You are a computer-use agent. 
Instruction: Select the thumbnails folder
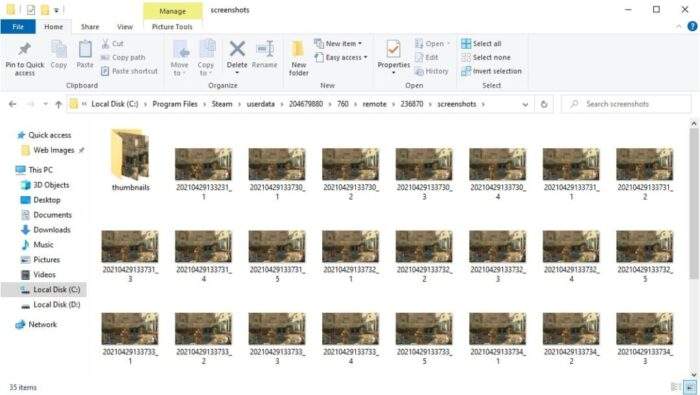pos(130,160)
